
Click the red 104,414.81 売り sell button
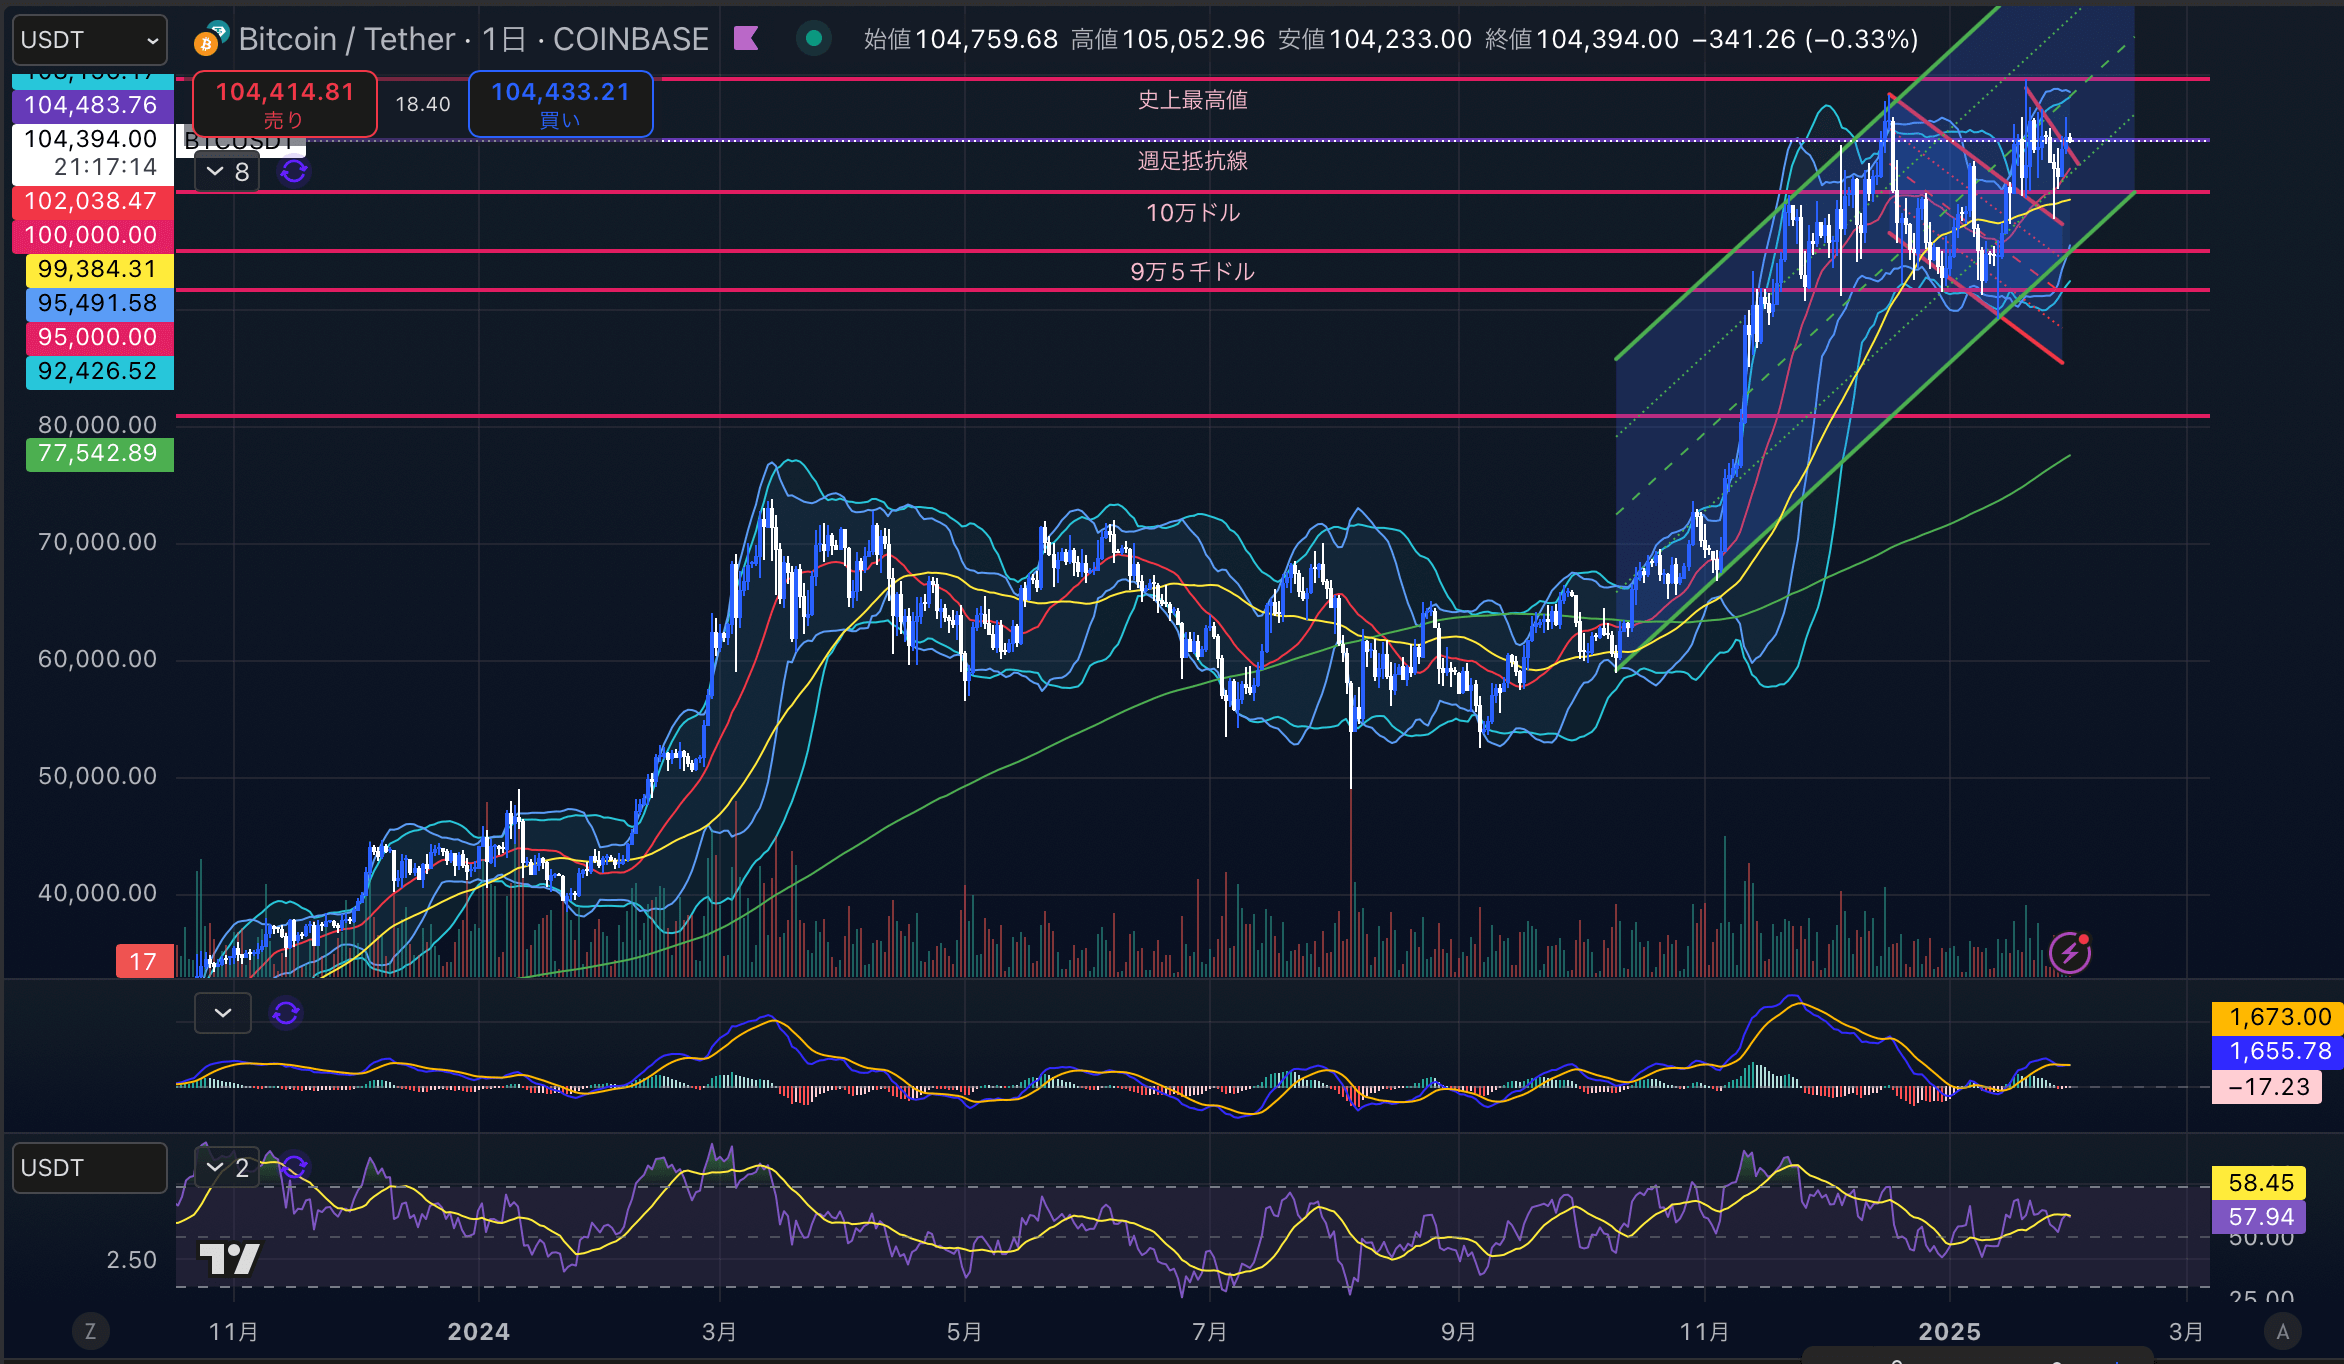285,104
